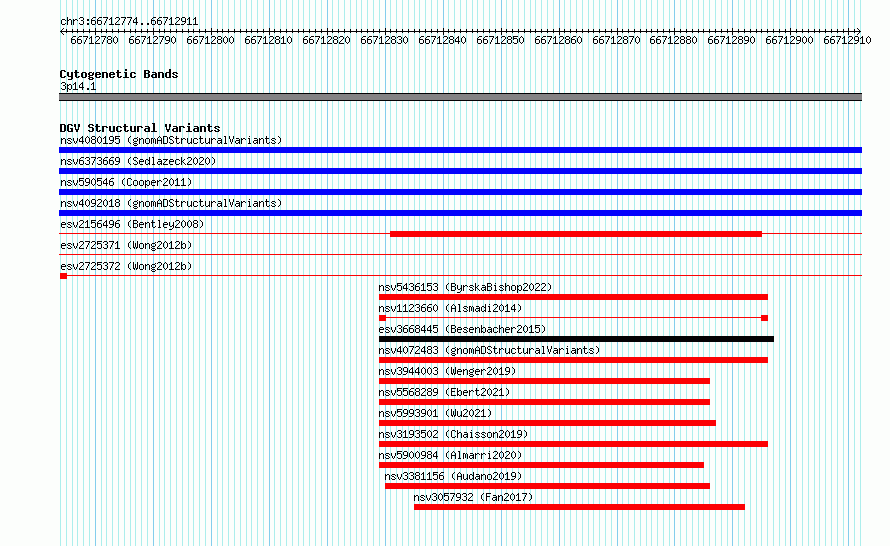The image size is (890, 546).
Task: Click the red bar under nsv4072483
Action: [573, 360]
